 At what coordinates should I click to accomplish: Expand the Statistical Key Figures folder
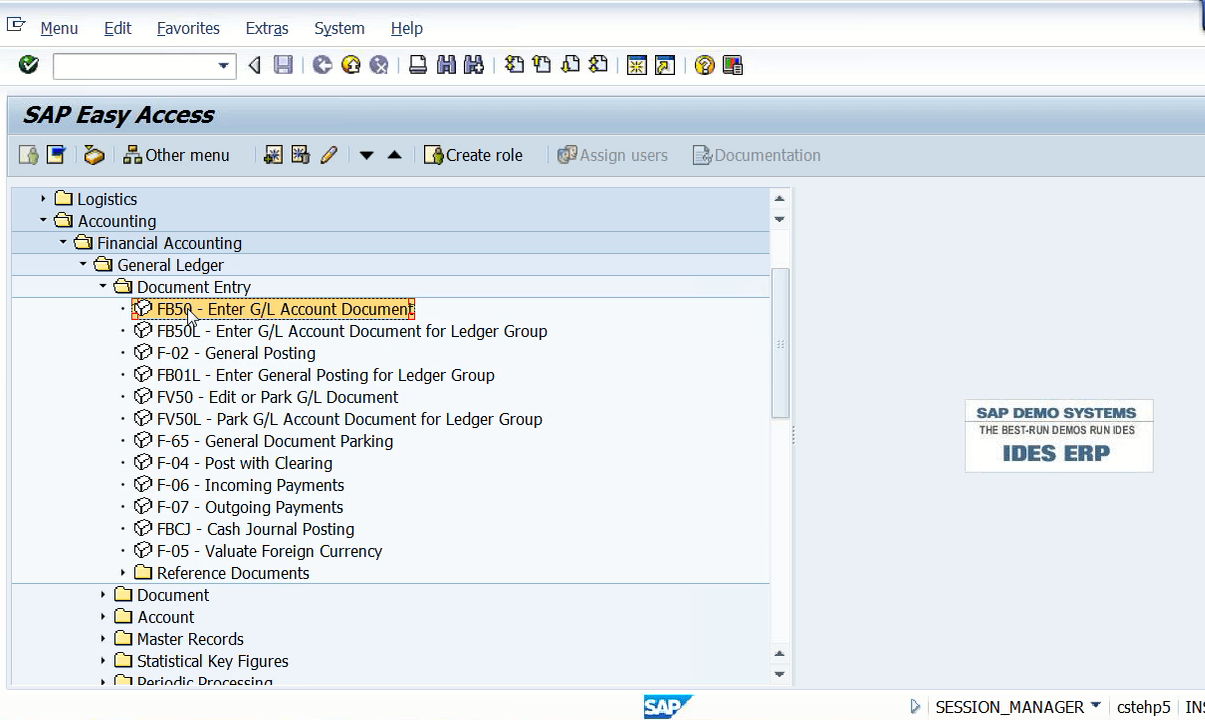tap(103, 661)
